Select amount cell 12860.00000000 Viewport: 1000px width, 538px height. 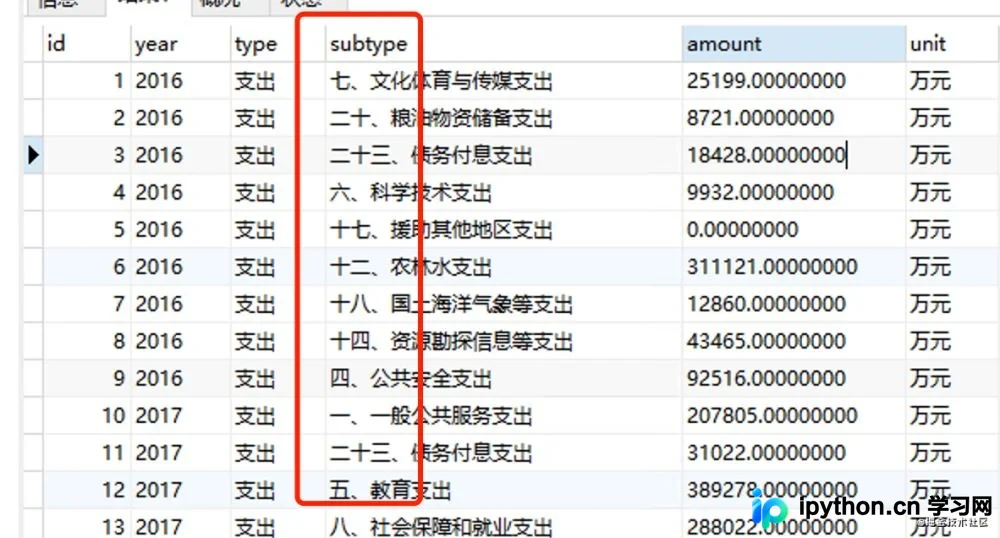794,303
